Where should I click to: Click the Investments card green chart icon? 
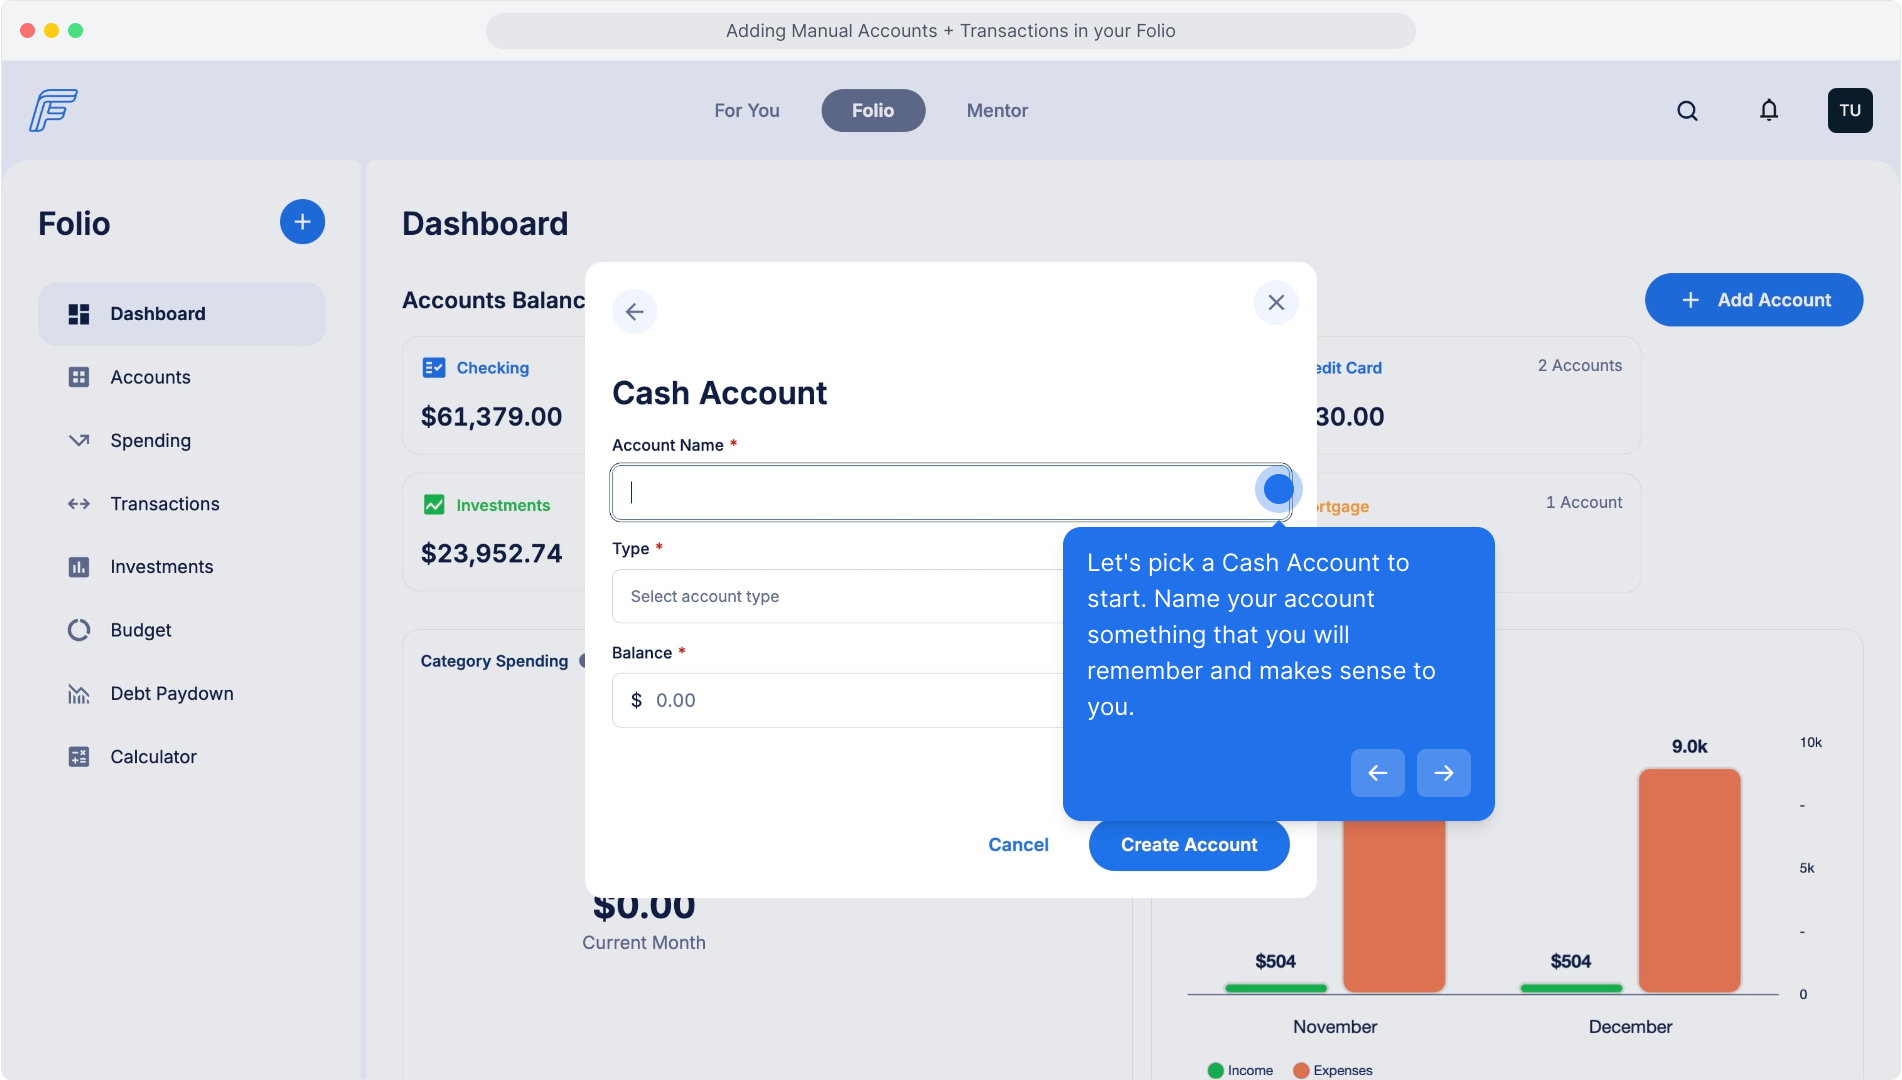click(434, 505)
